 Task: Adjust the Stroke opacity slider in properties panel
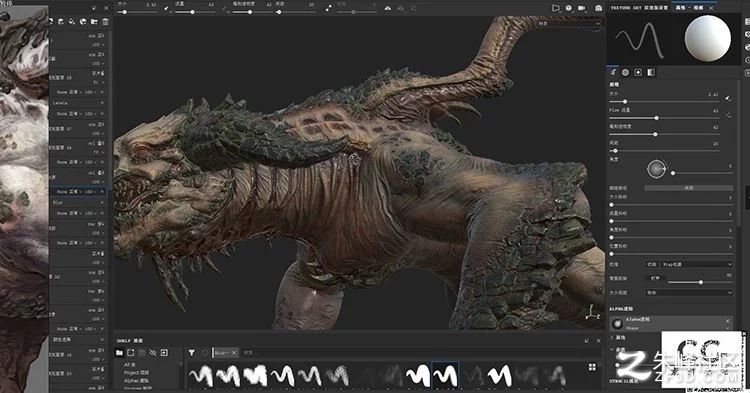click(664, 134)
